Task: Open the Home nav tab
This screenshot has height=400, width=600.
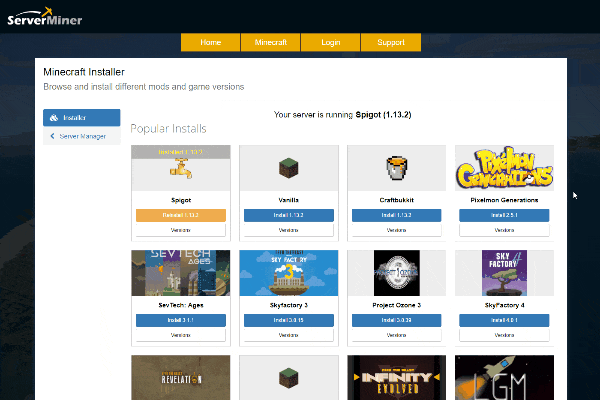Action: pos(210,42)
